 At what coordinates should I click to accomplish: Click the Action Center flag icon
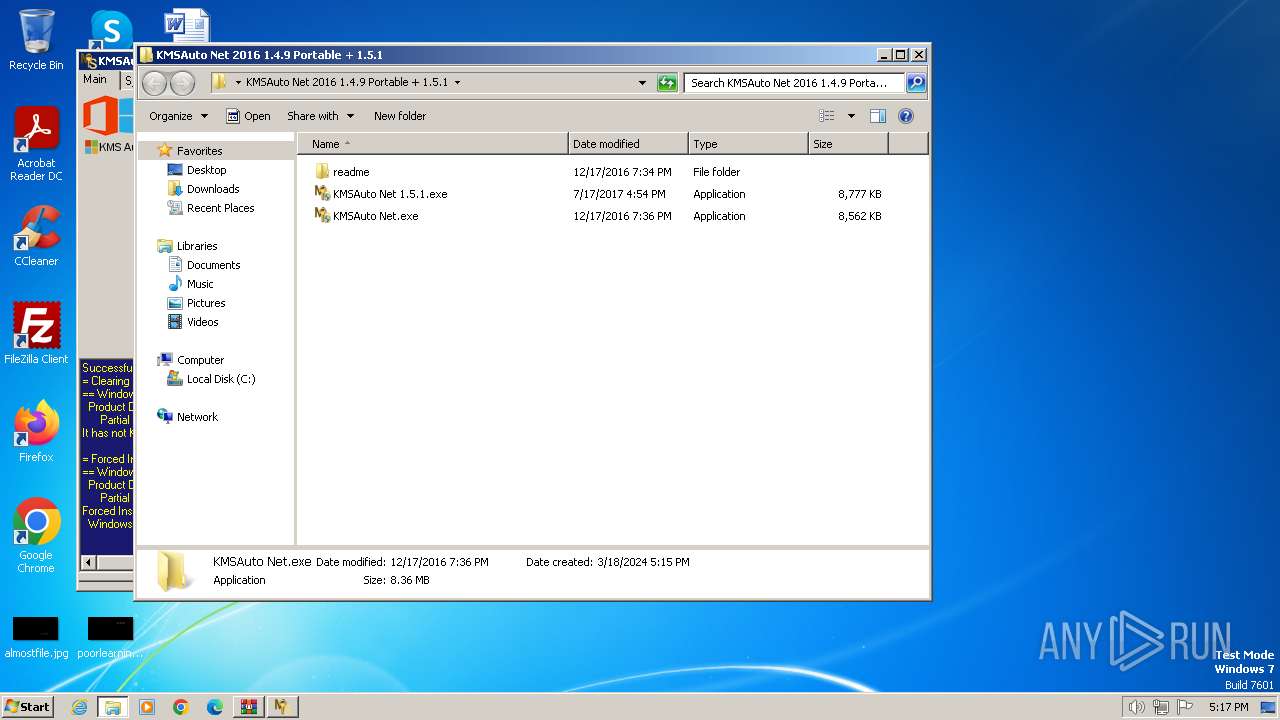1185,707
